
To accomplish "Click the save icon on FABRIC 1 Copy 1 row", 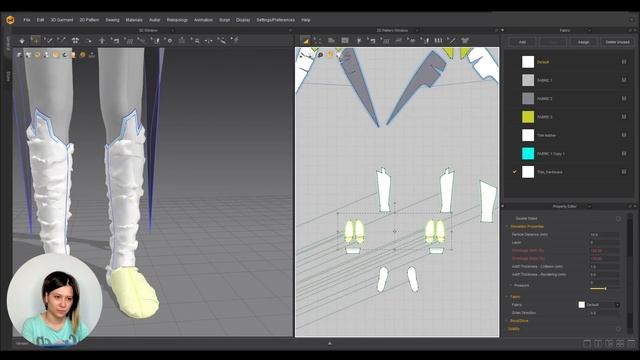I will click(624, 153).
